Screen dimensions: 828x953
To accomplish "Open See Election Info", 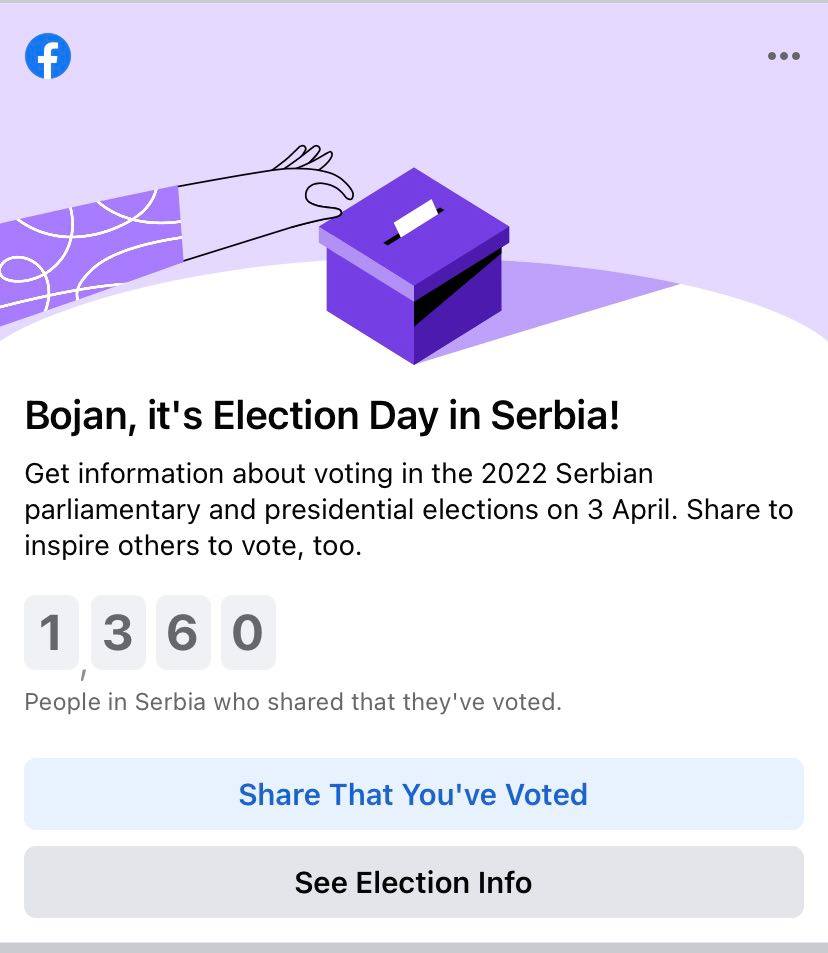I will coord(413,882).
